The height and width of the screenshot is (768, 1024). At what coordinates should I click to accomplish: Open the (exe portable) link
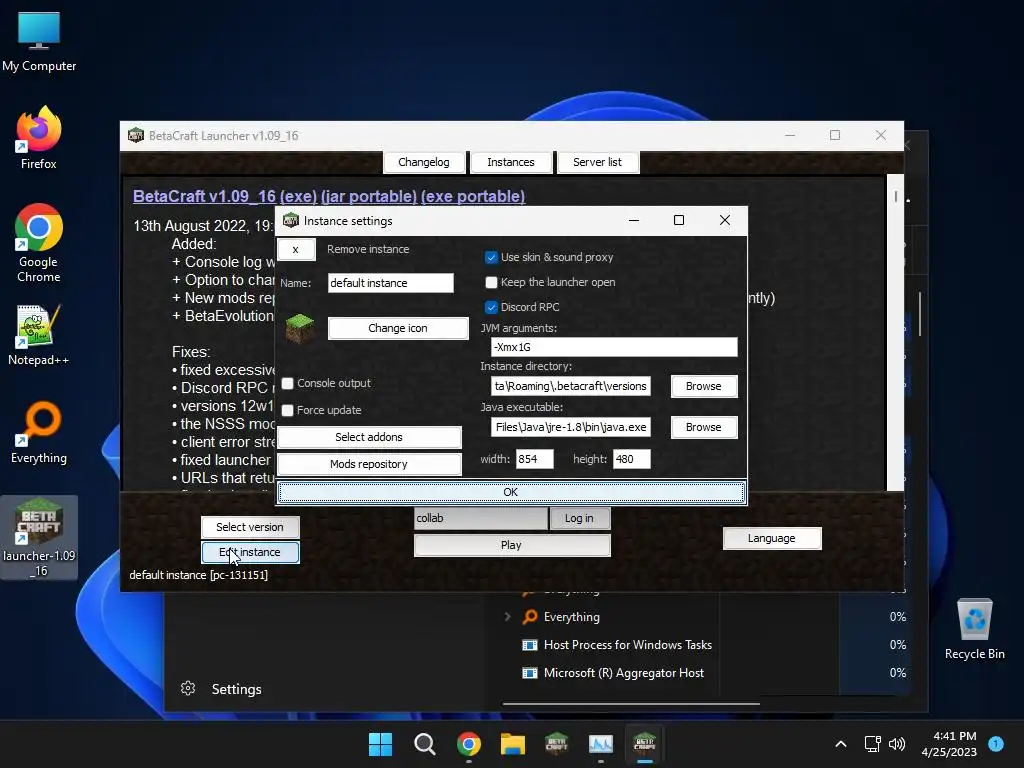[x=473, y=197]
